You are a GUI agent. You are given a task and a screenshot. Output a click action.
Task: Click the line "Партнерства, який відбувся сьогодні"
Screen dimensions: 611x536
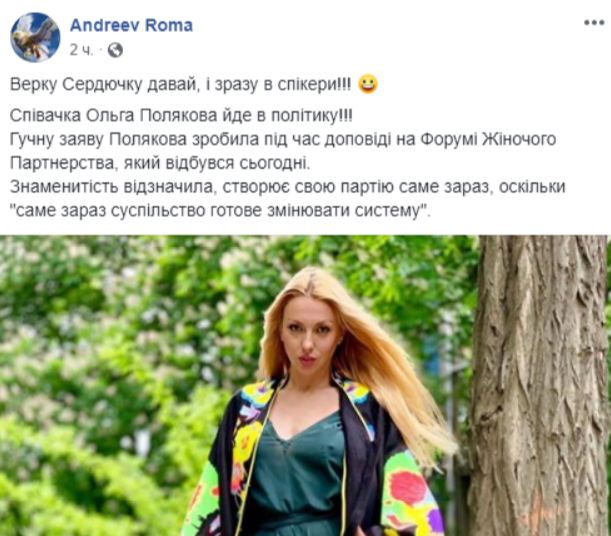click(160, 163)
